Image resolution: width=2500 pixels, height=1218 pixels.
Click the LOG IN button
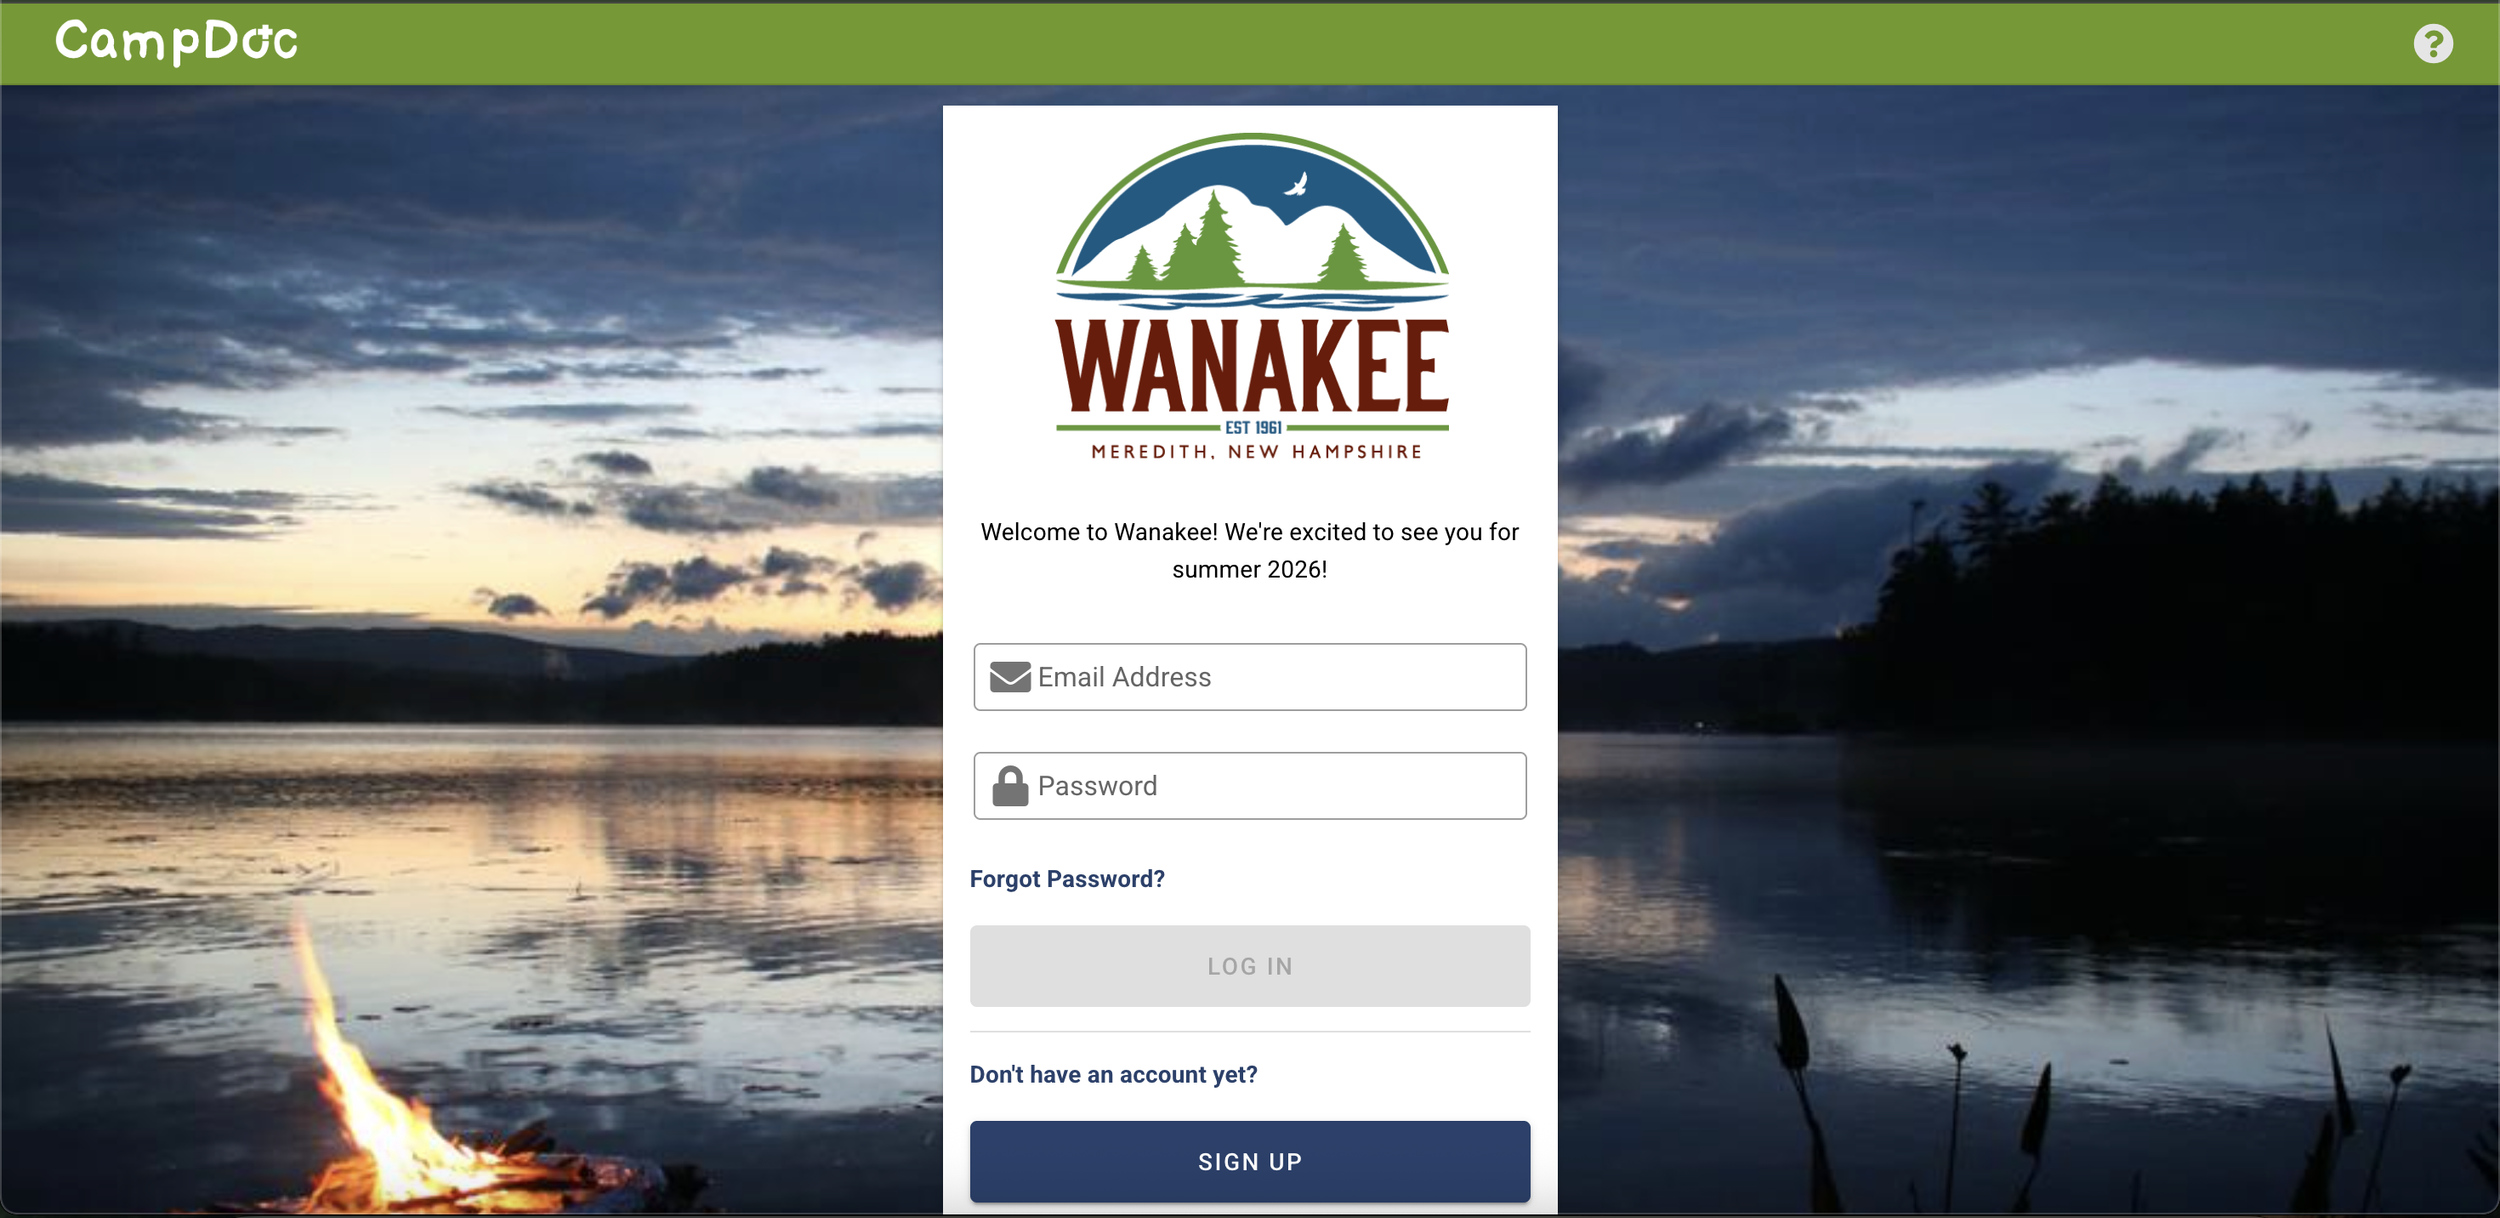[1250, 966]
